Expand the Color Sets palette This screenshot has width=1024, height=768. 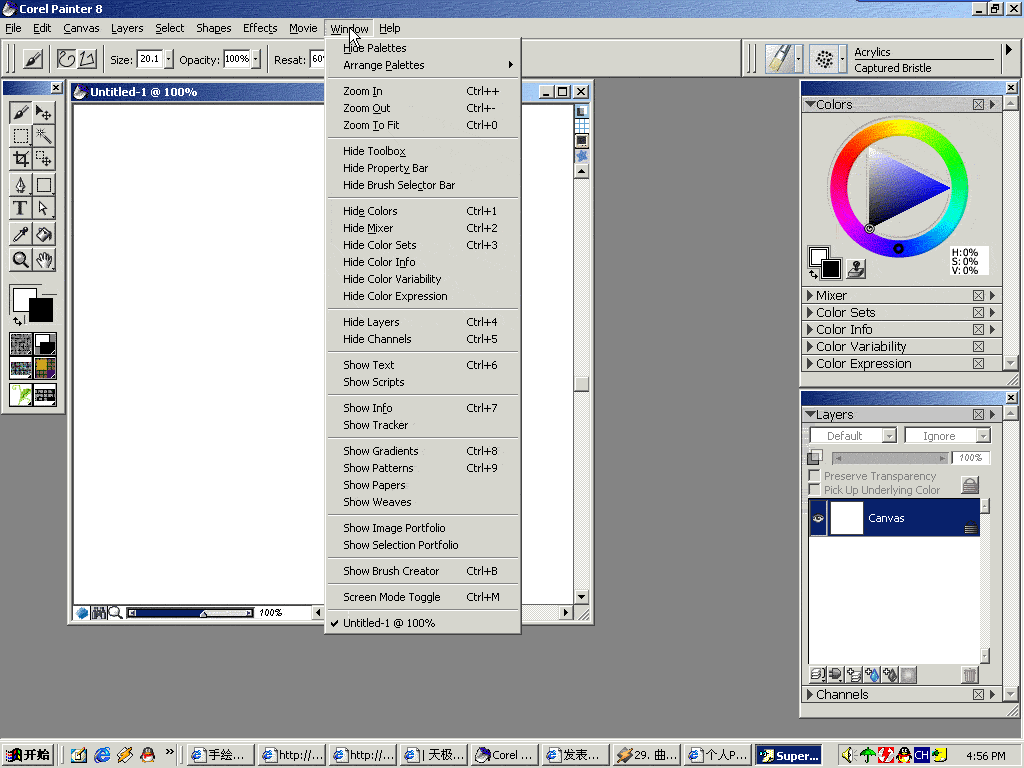click(810, 312)
